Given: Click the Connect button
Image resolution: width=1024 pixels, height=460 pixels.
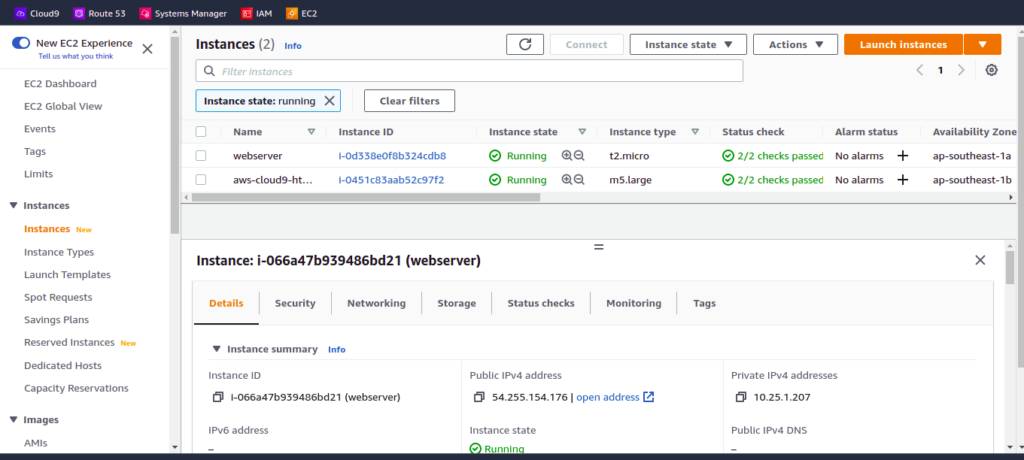Looking at the screenshot, I should (x=586, y=44).
